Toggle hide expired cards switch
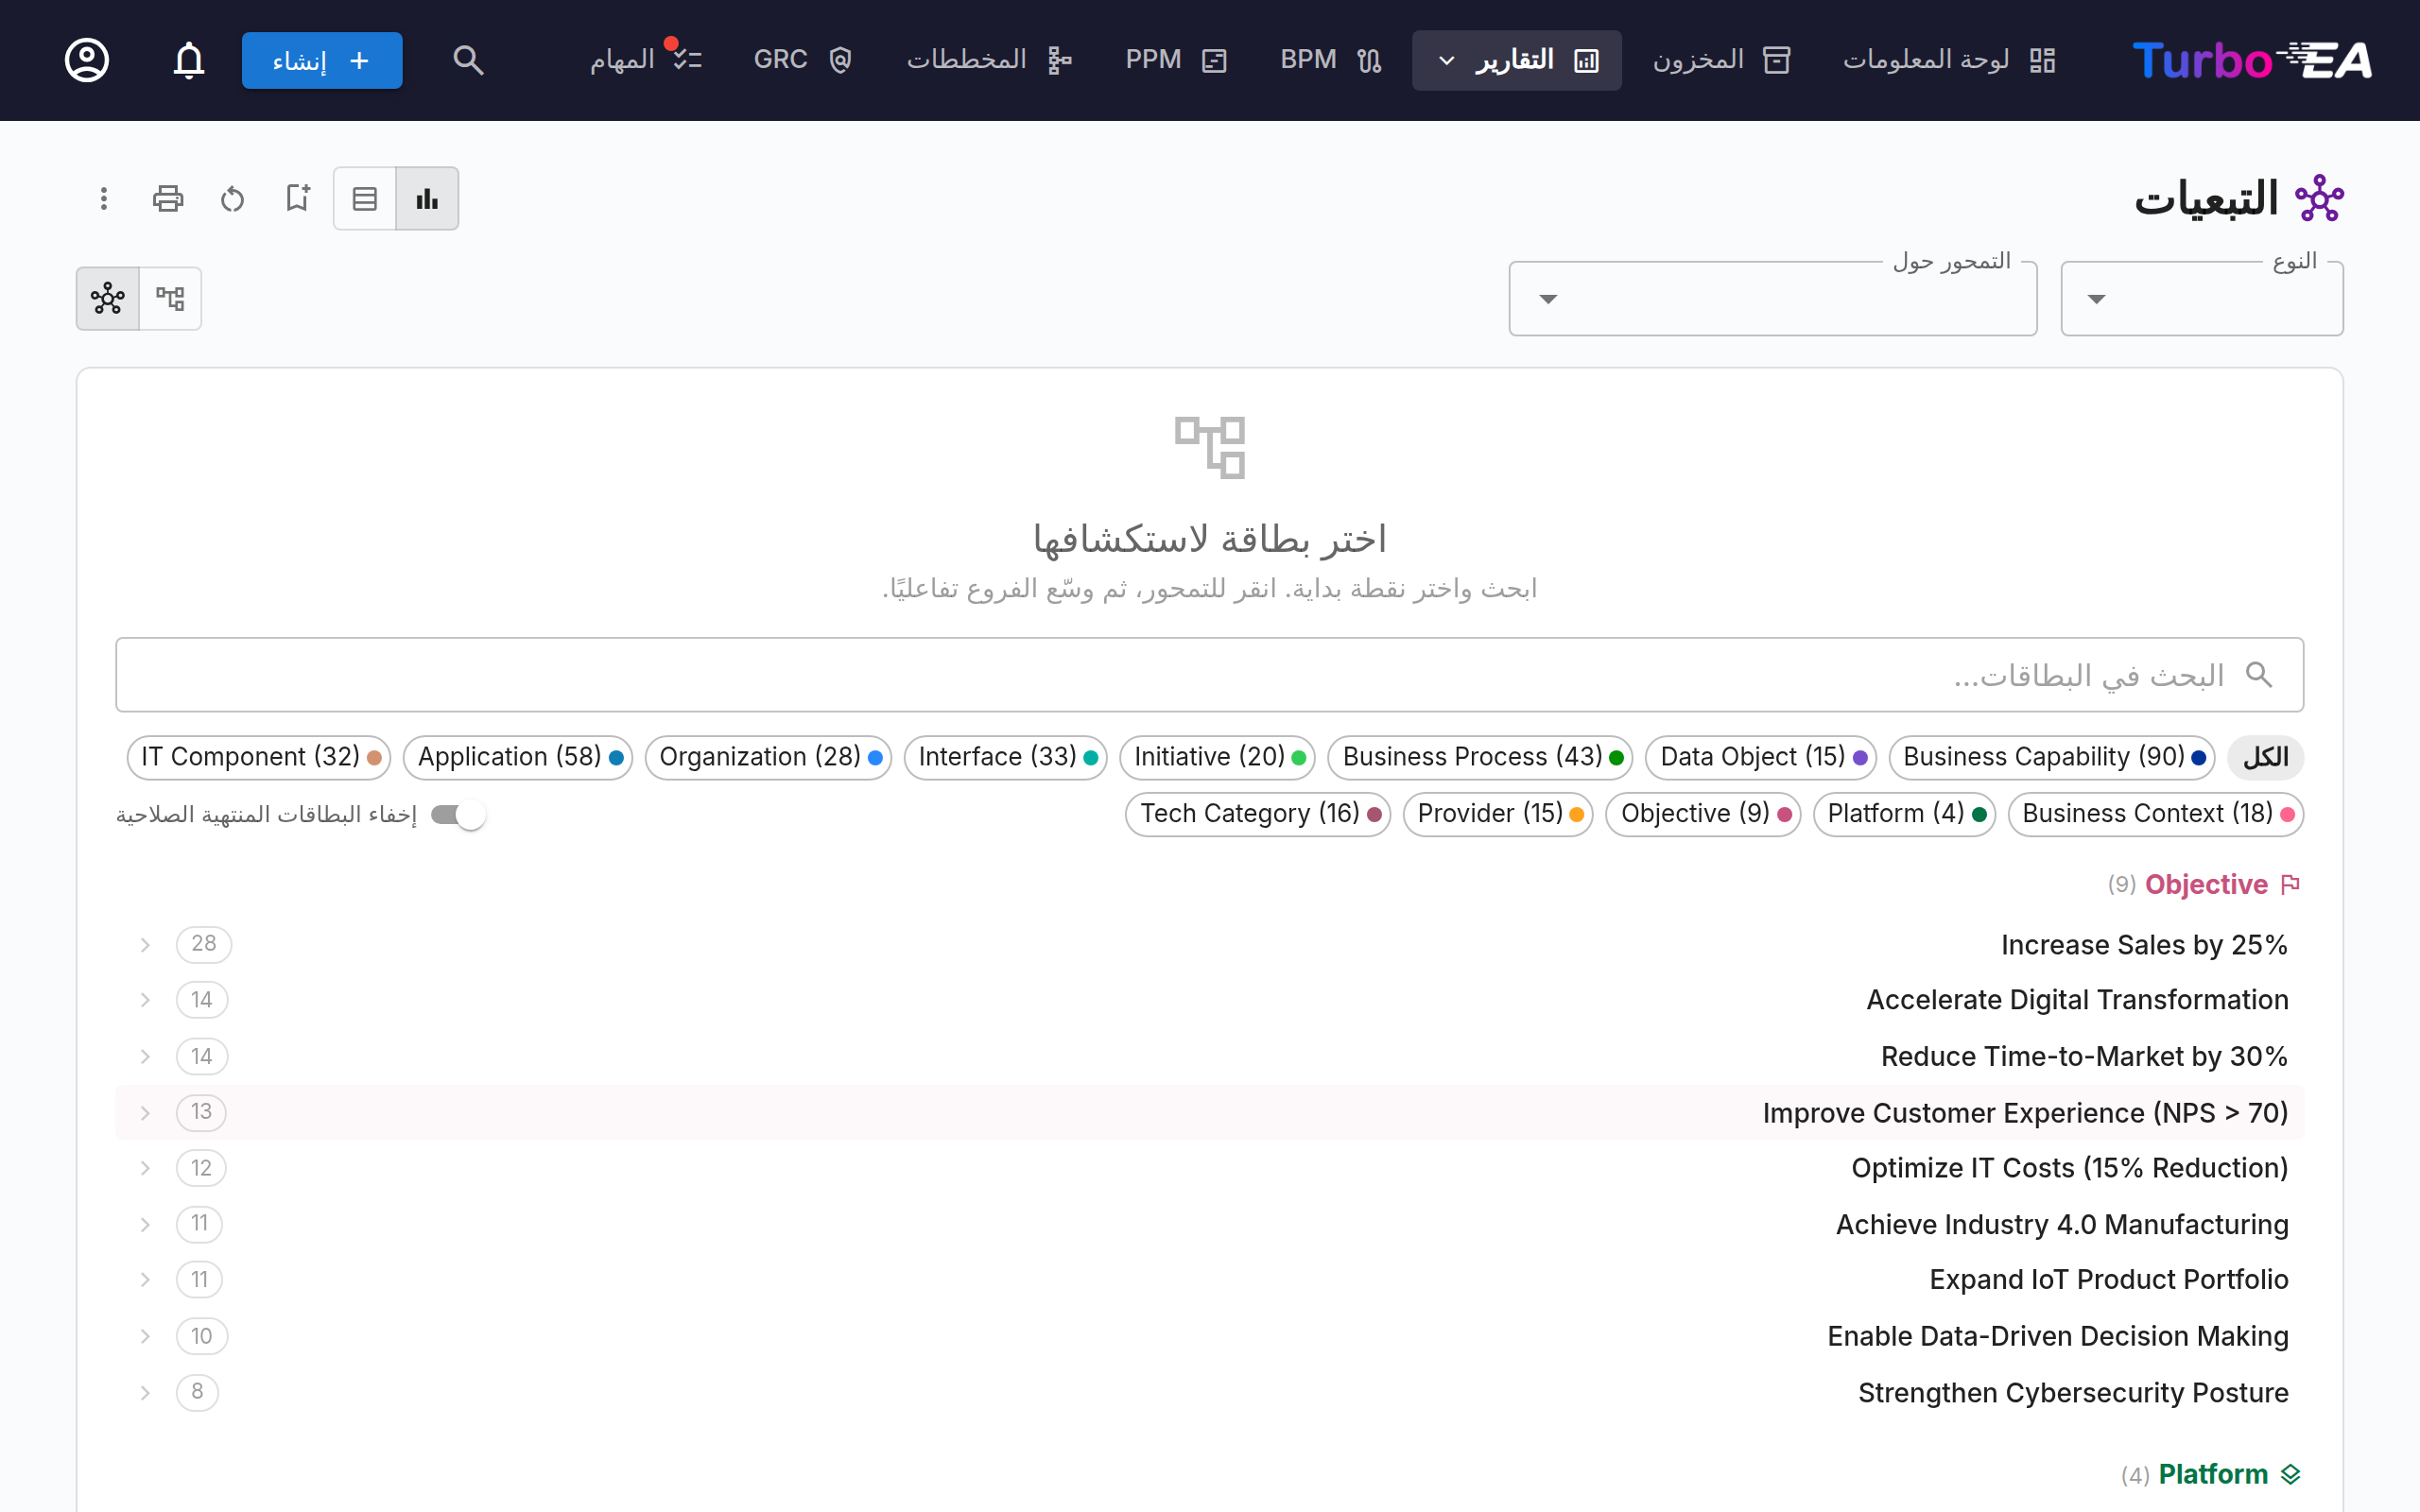 [458, 815]
